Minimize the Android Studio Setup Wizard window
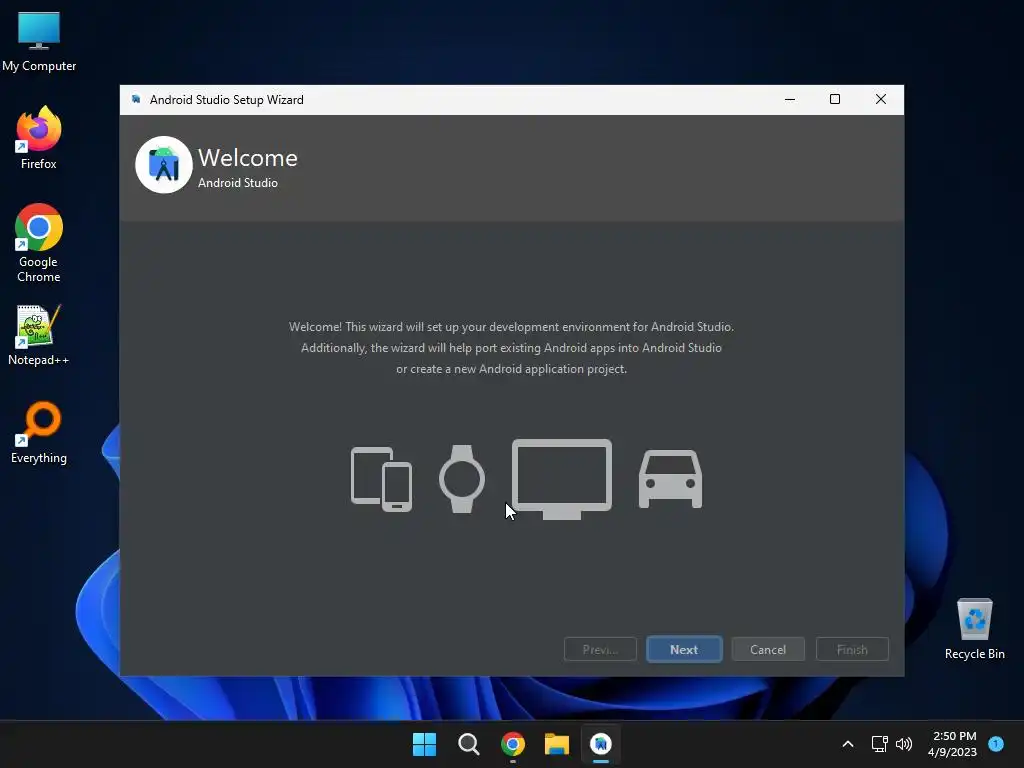Viewport: 1024px width, 768px height. pyautogui.click(x=790, y=99)
